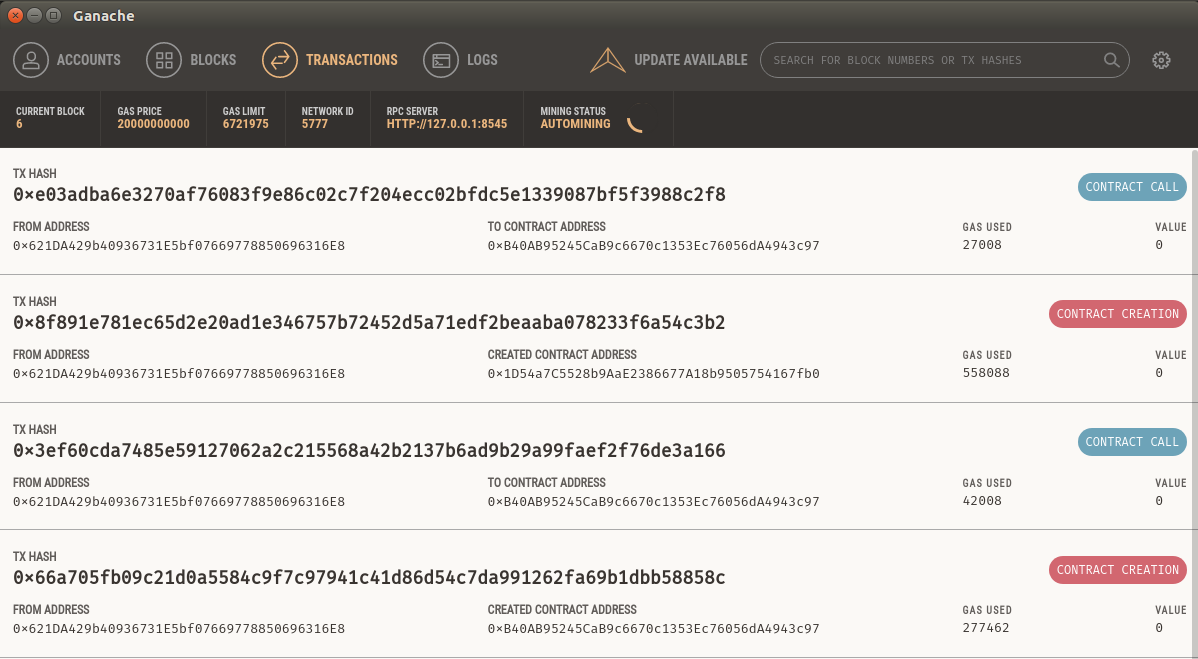Click to contract address in 0xe03adba6 row
The image size is (1198, 659).
tap(653, 246)
